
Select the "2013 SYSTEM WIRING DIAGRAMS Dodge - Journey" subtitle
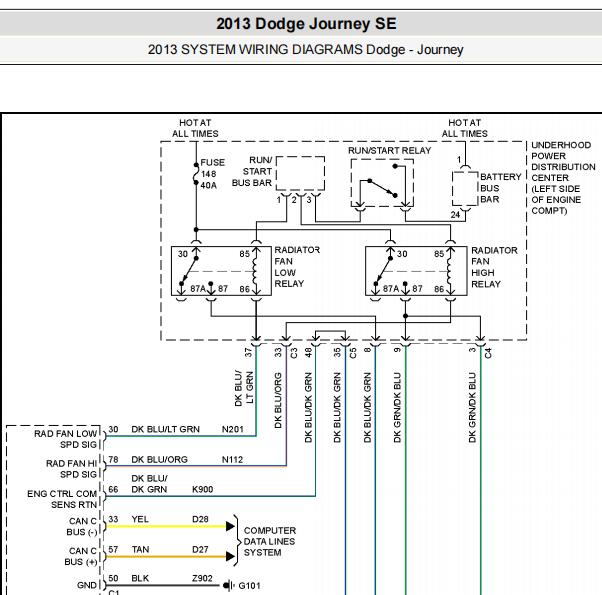point(306,50)
